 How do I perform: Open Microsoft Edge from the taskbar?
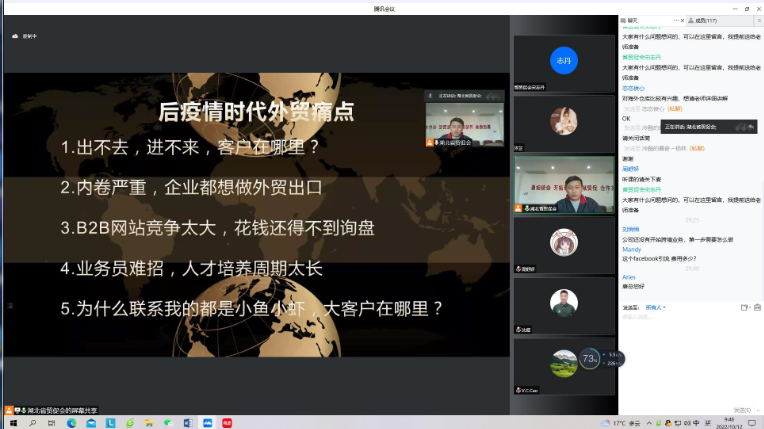(x=71, y=423)
